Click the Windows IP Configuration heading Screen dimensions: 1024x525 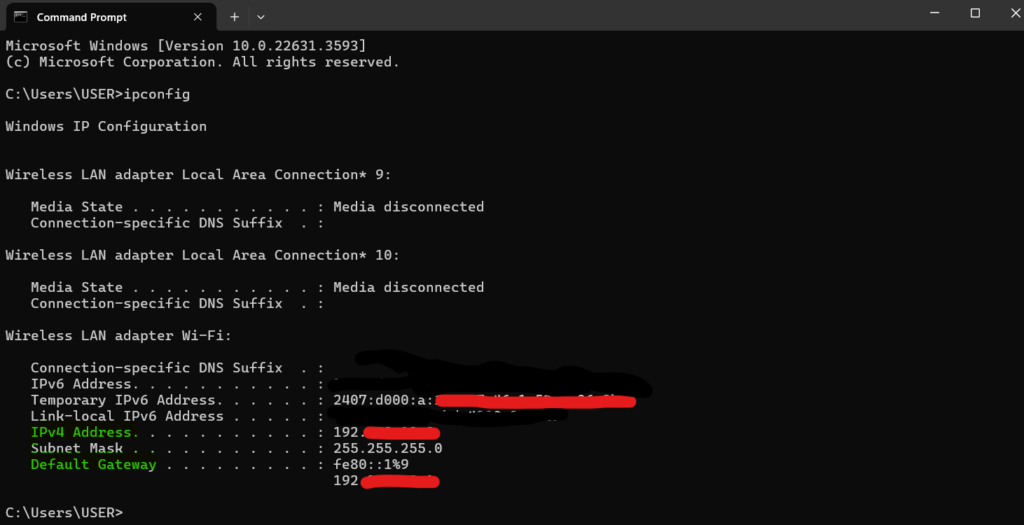pos(106,126)
